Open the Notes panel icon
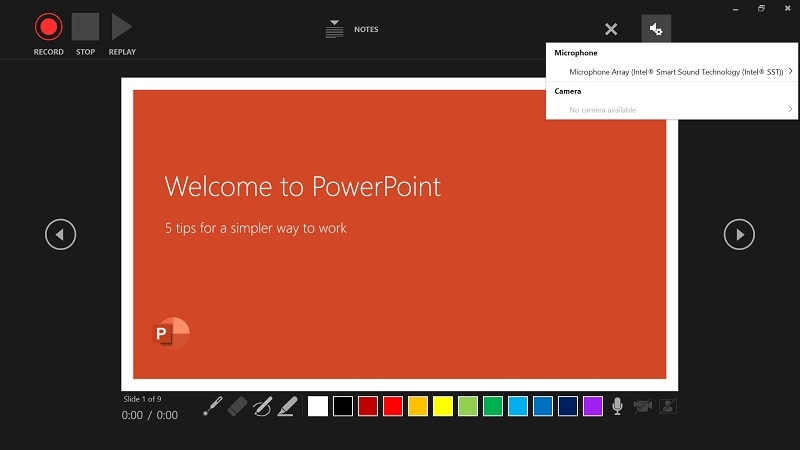The width and height of the screenshot is (800, 450). tap(334, 29)
